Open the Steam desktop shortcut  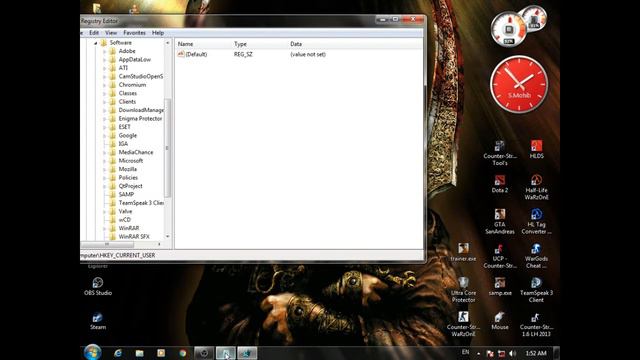point(98,321)
